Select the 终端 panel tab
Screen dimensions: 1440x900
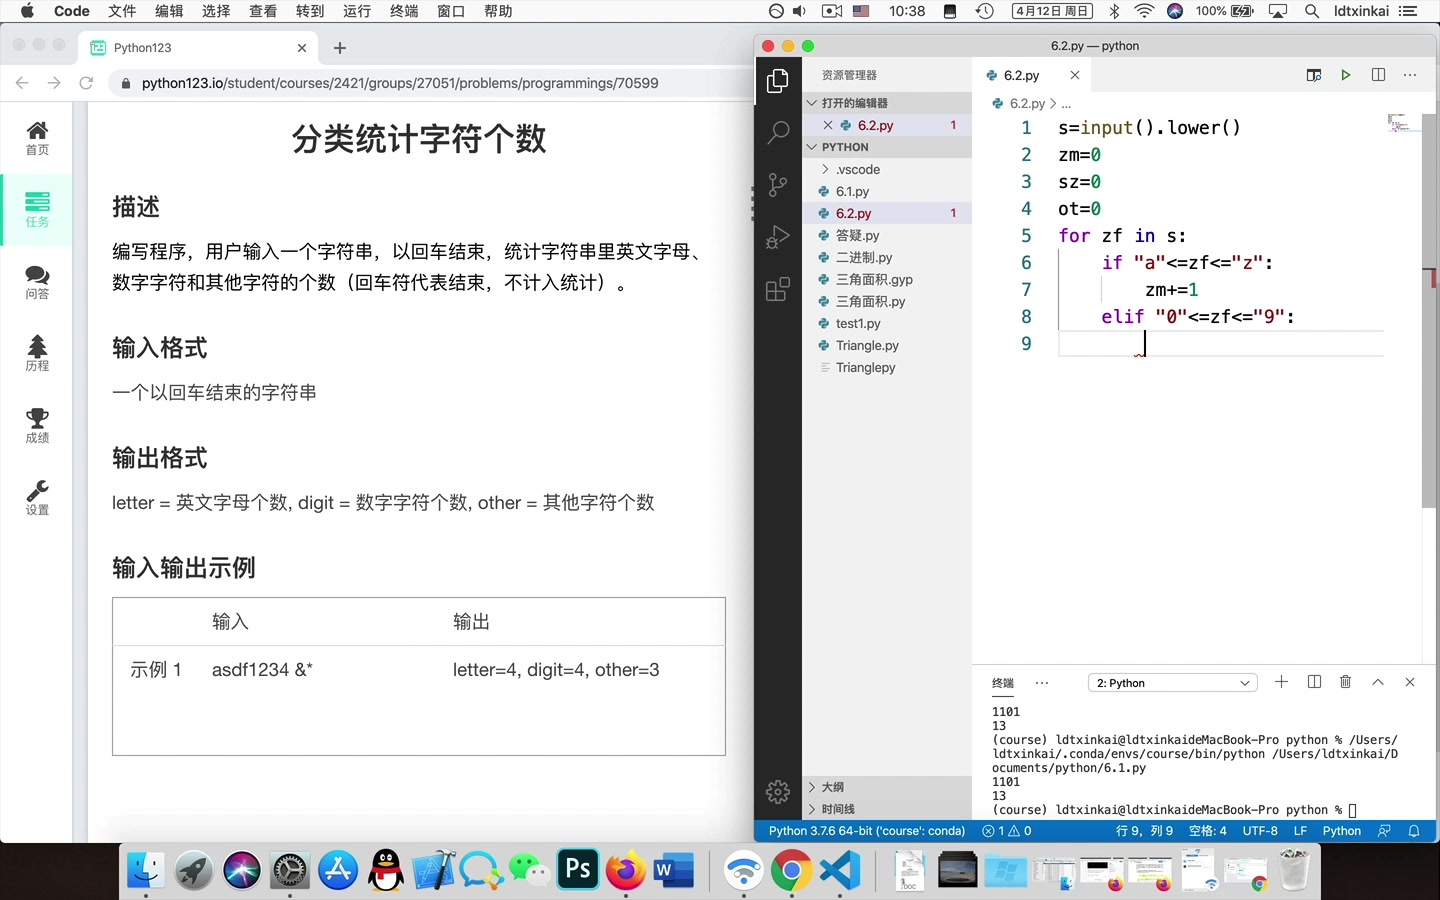(1003, 683)
